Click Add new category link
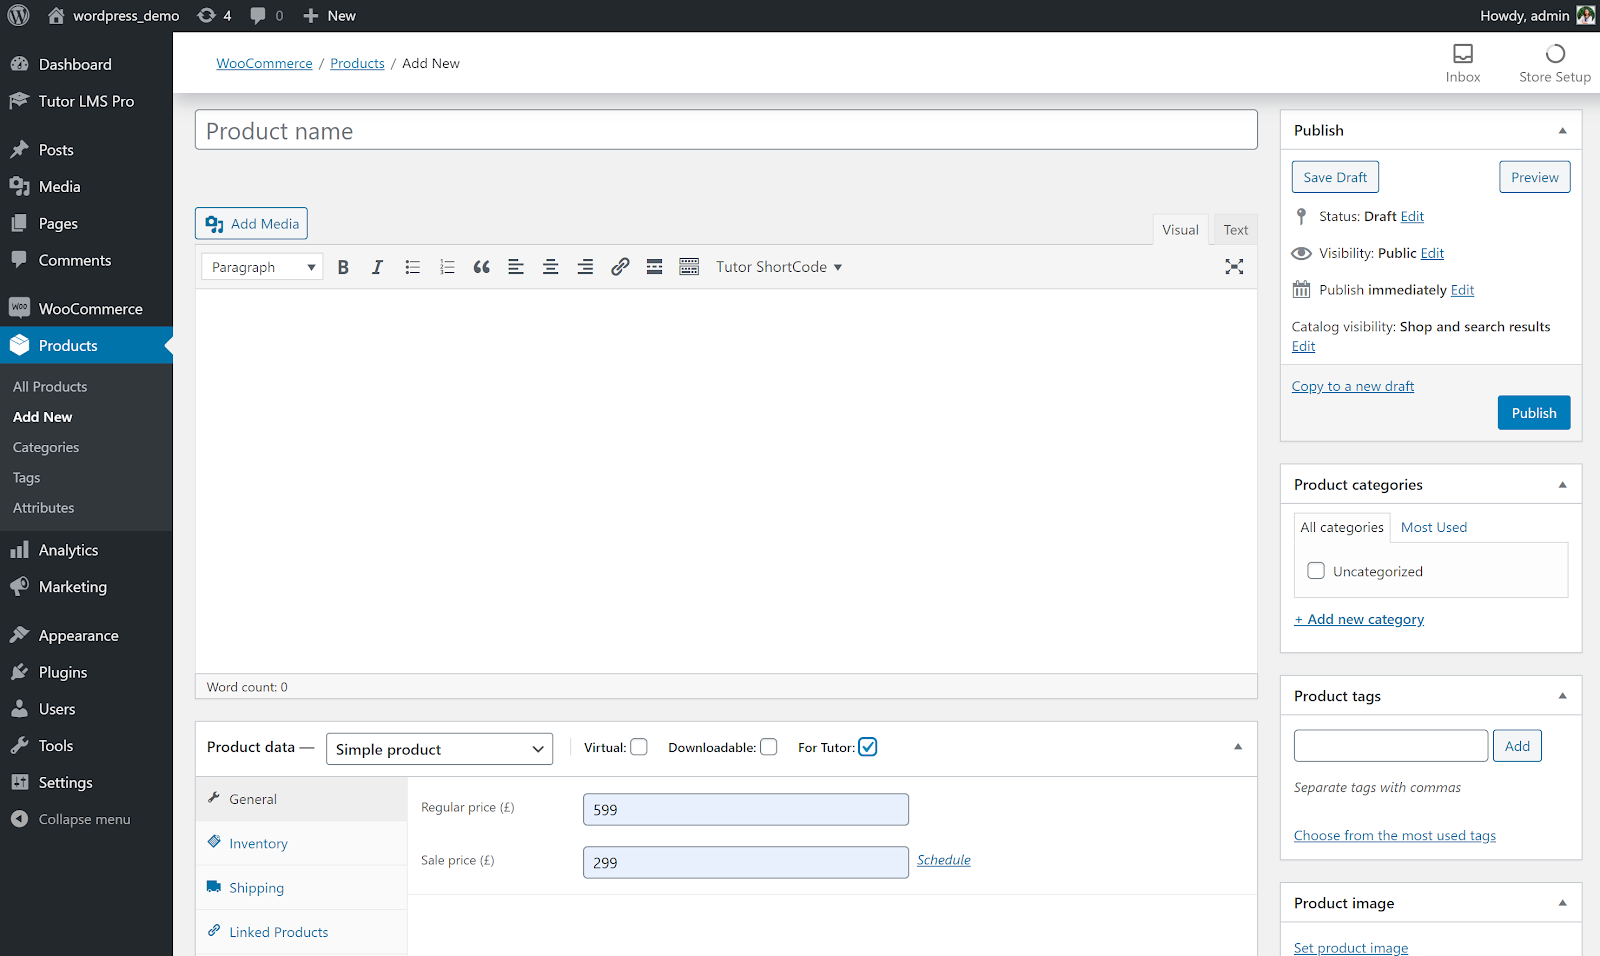 click(1359, 619)
